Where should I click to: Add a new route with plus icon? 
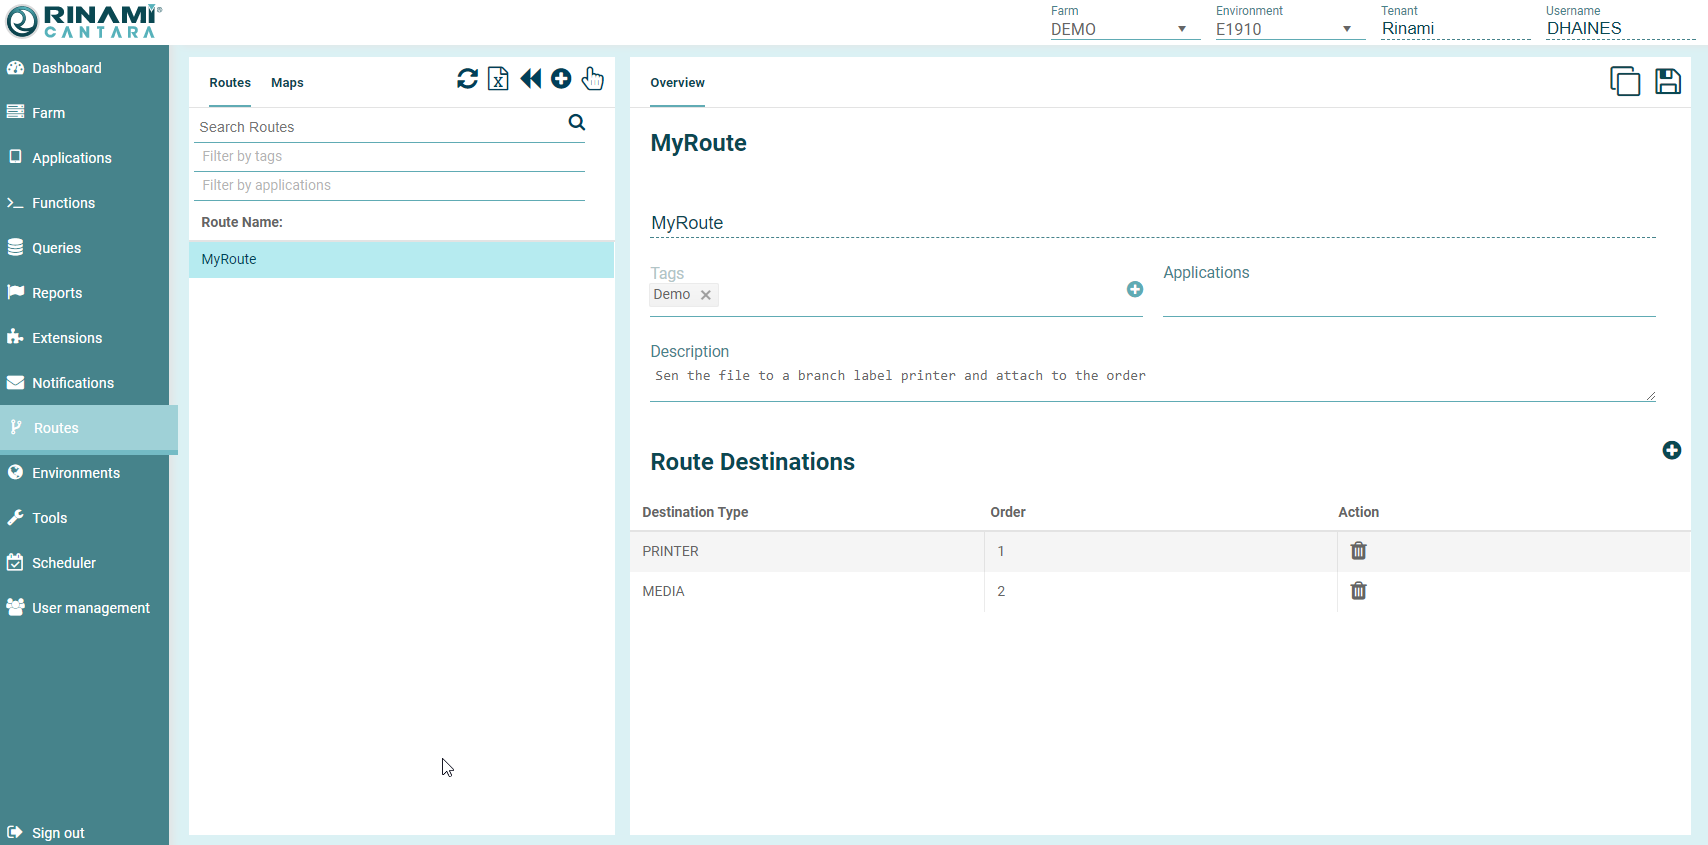click(x=561, y=79)
